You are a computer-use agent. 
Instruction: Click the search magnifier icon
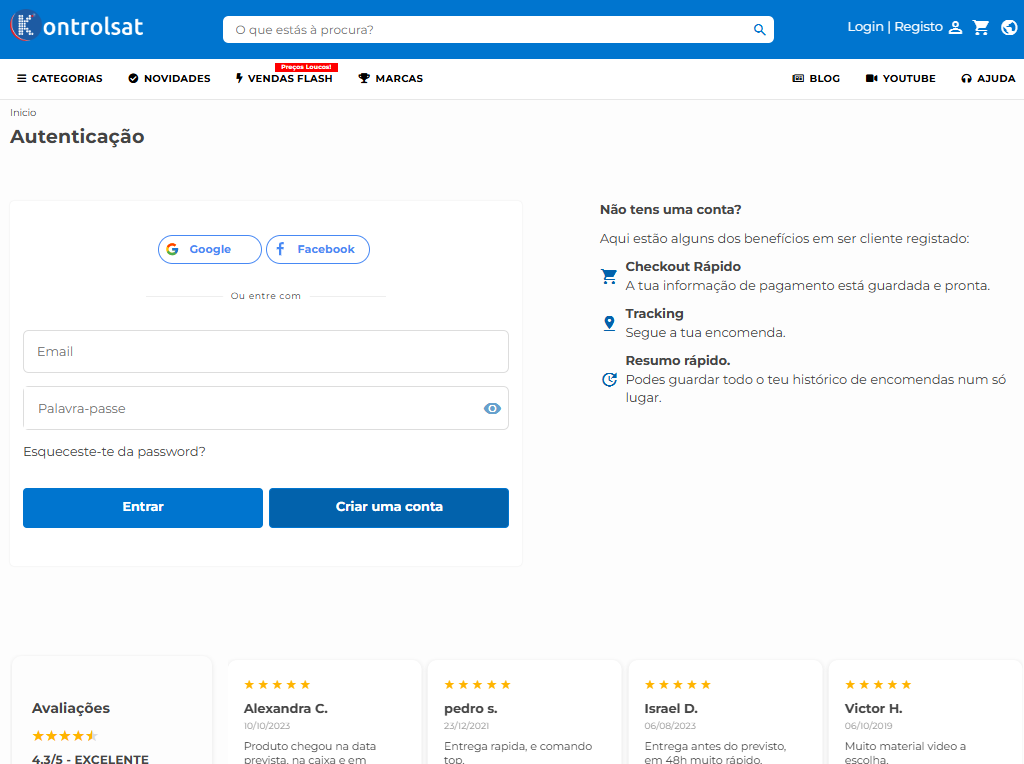point(759,30)
